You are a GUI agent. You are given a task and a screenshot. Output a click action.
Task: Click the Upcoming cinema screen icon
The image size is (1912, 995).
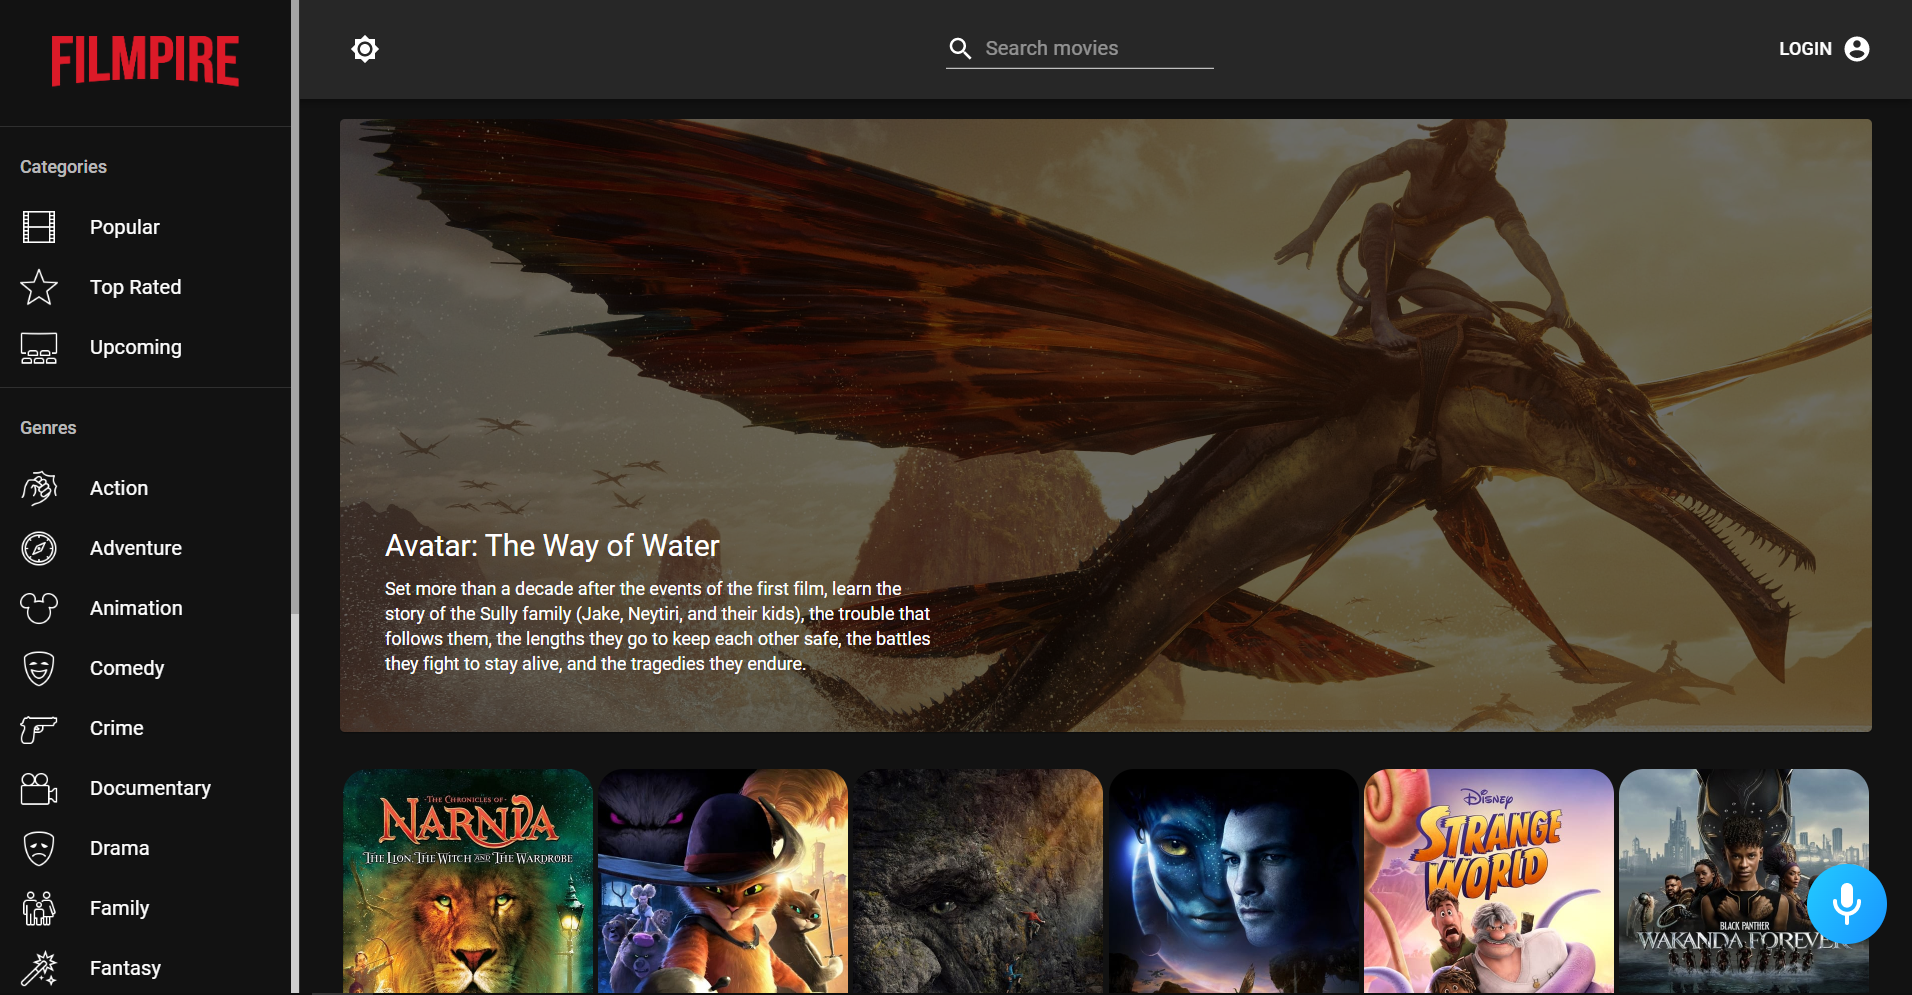(x=39, y=347)
